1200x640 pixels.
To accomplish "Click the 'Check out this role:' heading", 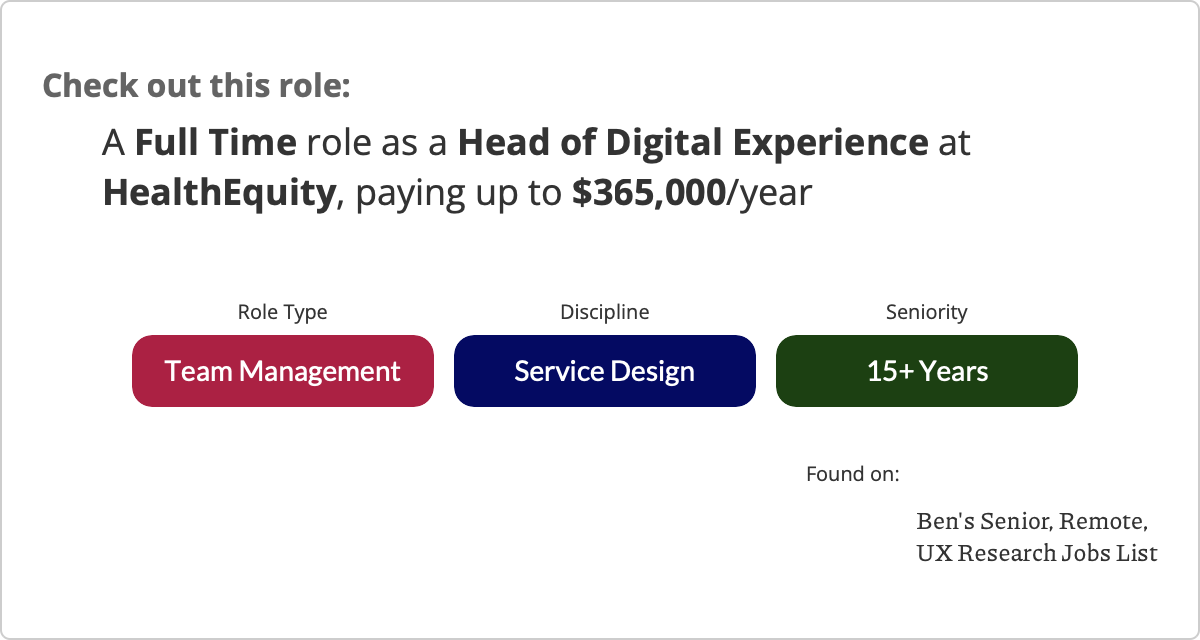I will click(x=197, y=85).
